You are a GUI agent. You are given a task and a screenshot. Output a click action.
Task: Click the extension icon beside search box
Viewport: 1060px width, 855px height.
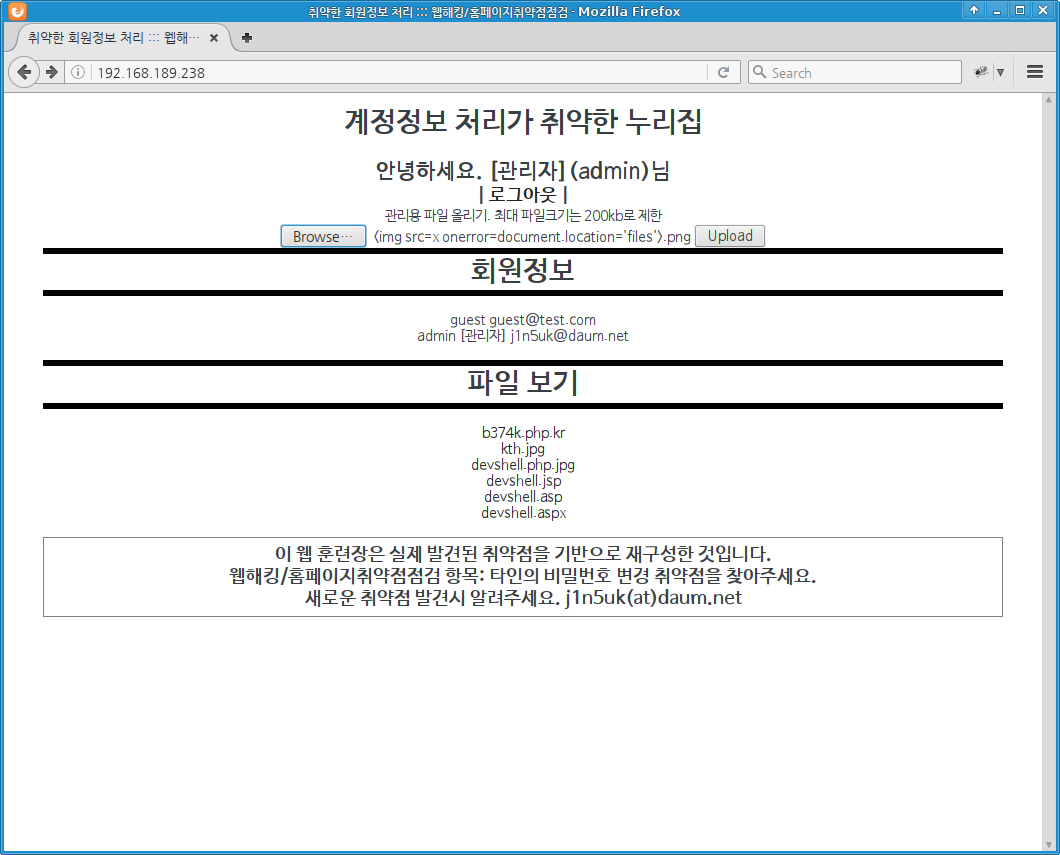tap(980, 72)
